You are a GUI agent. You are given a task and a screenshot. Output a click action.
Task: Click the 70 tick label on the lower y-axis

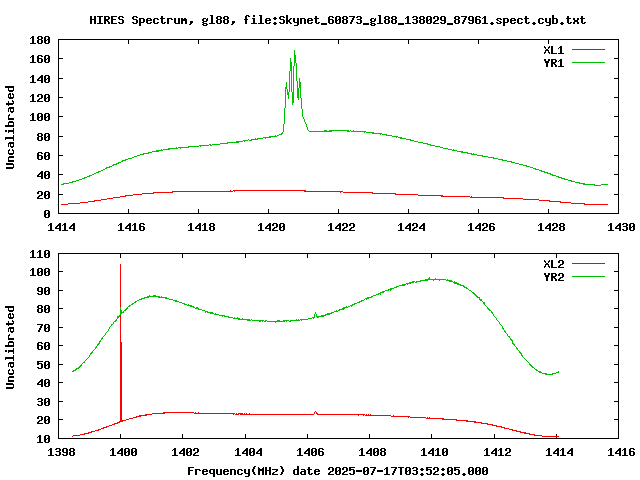(x=44, y=328)
